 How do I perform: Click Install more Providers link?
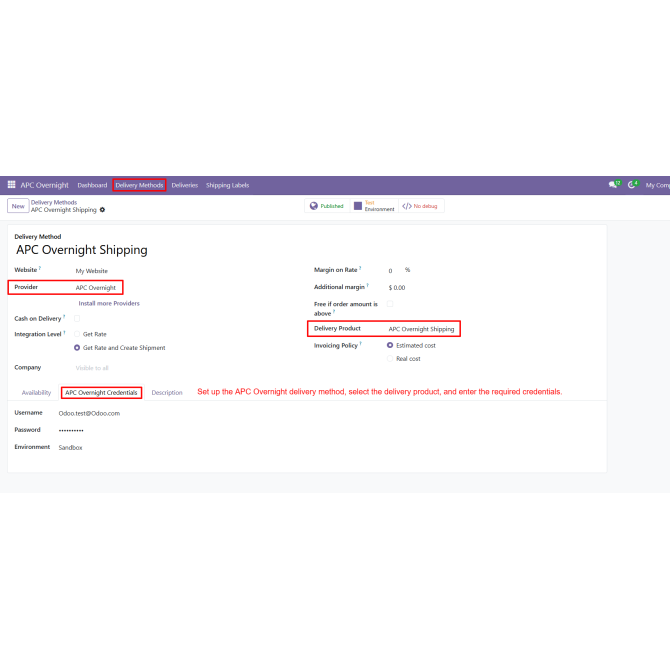point(109,303)
